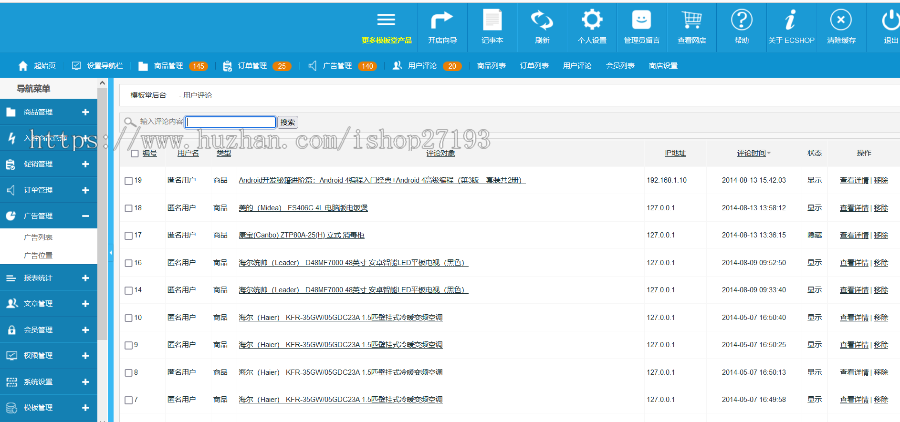Open the 记事本 notepad icon
The height and width of the screenshot is (422, 900).
click(x=492, y=20)
